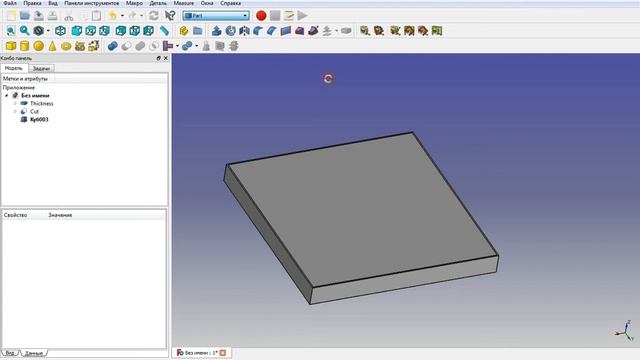Set Front view cube icon

click(x=77, y=31)
